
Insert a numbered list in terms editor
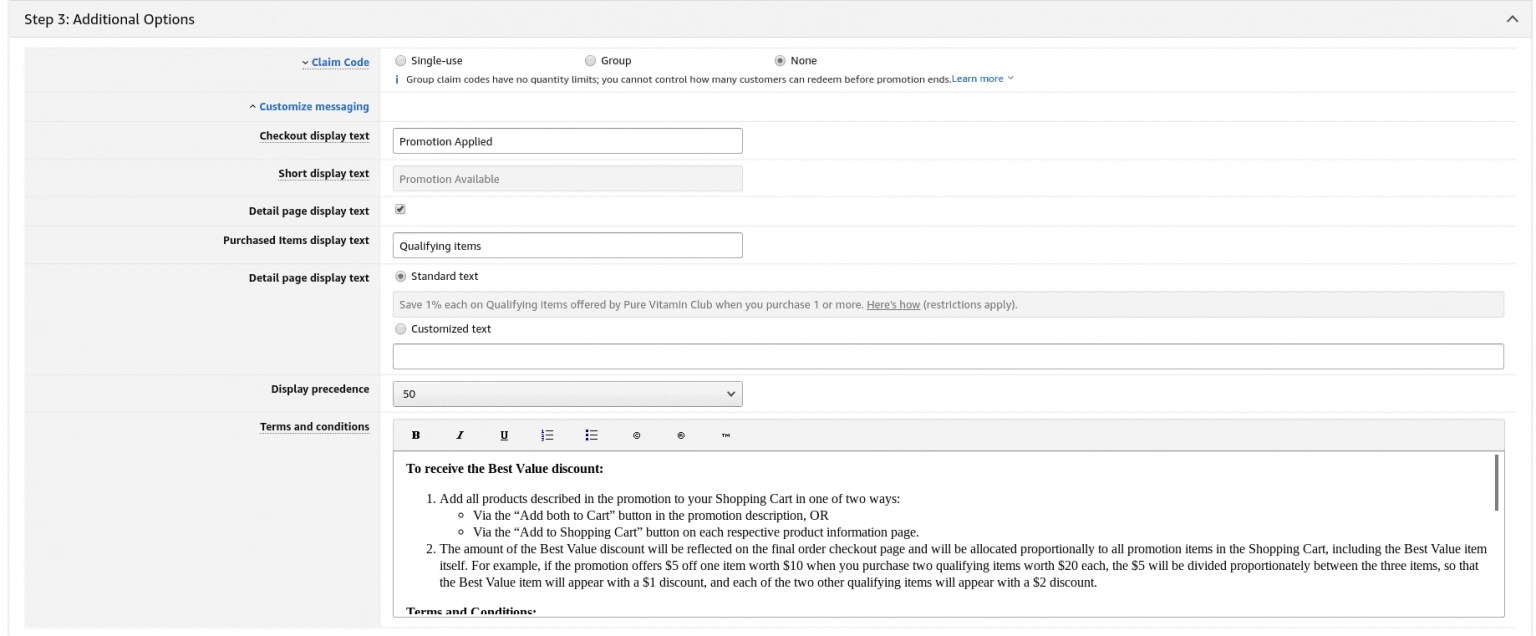[x=546, y=434]
